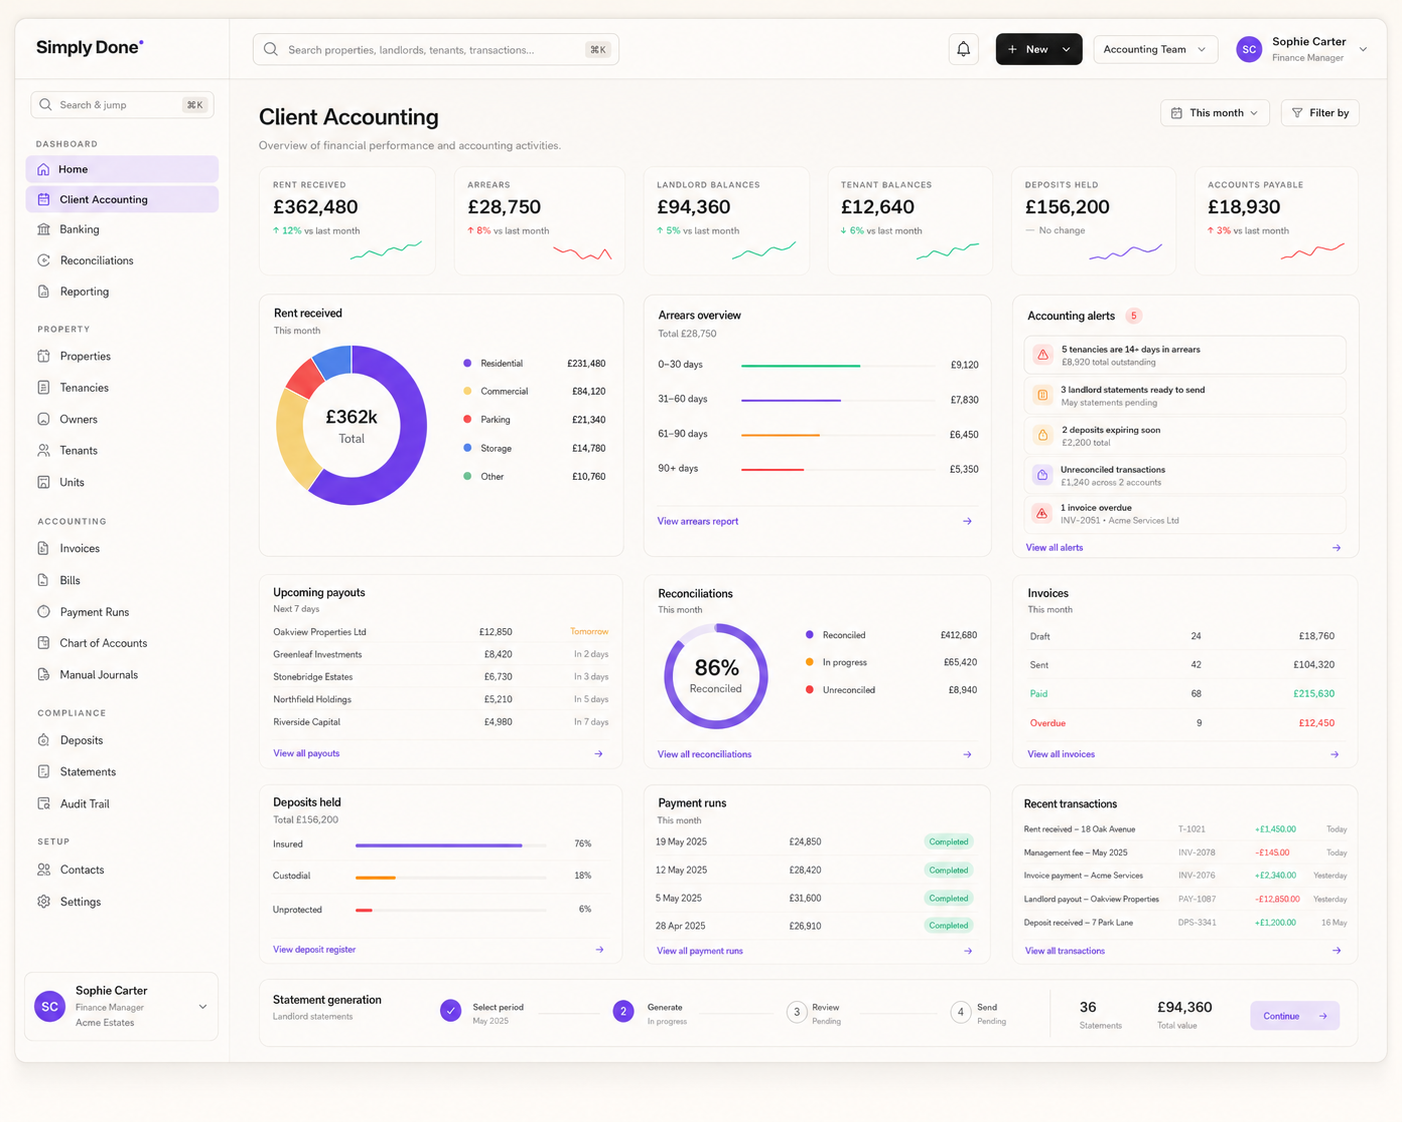
Task: Click the Banking building icon
Action: click(44, 229)
